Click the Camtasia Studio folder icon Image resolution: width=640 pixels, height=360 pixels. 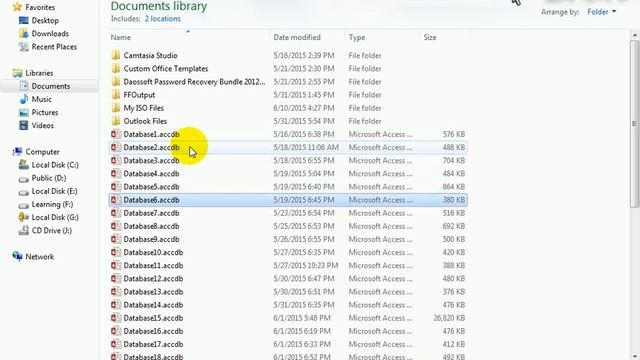(116, 55)
